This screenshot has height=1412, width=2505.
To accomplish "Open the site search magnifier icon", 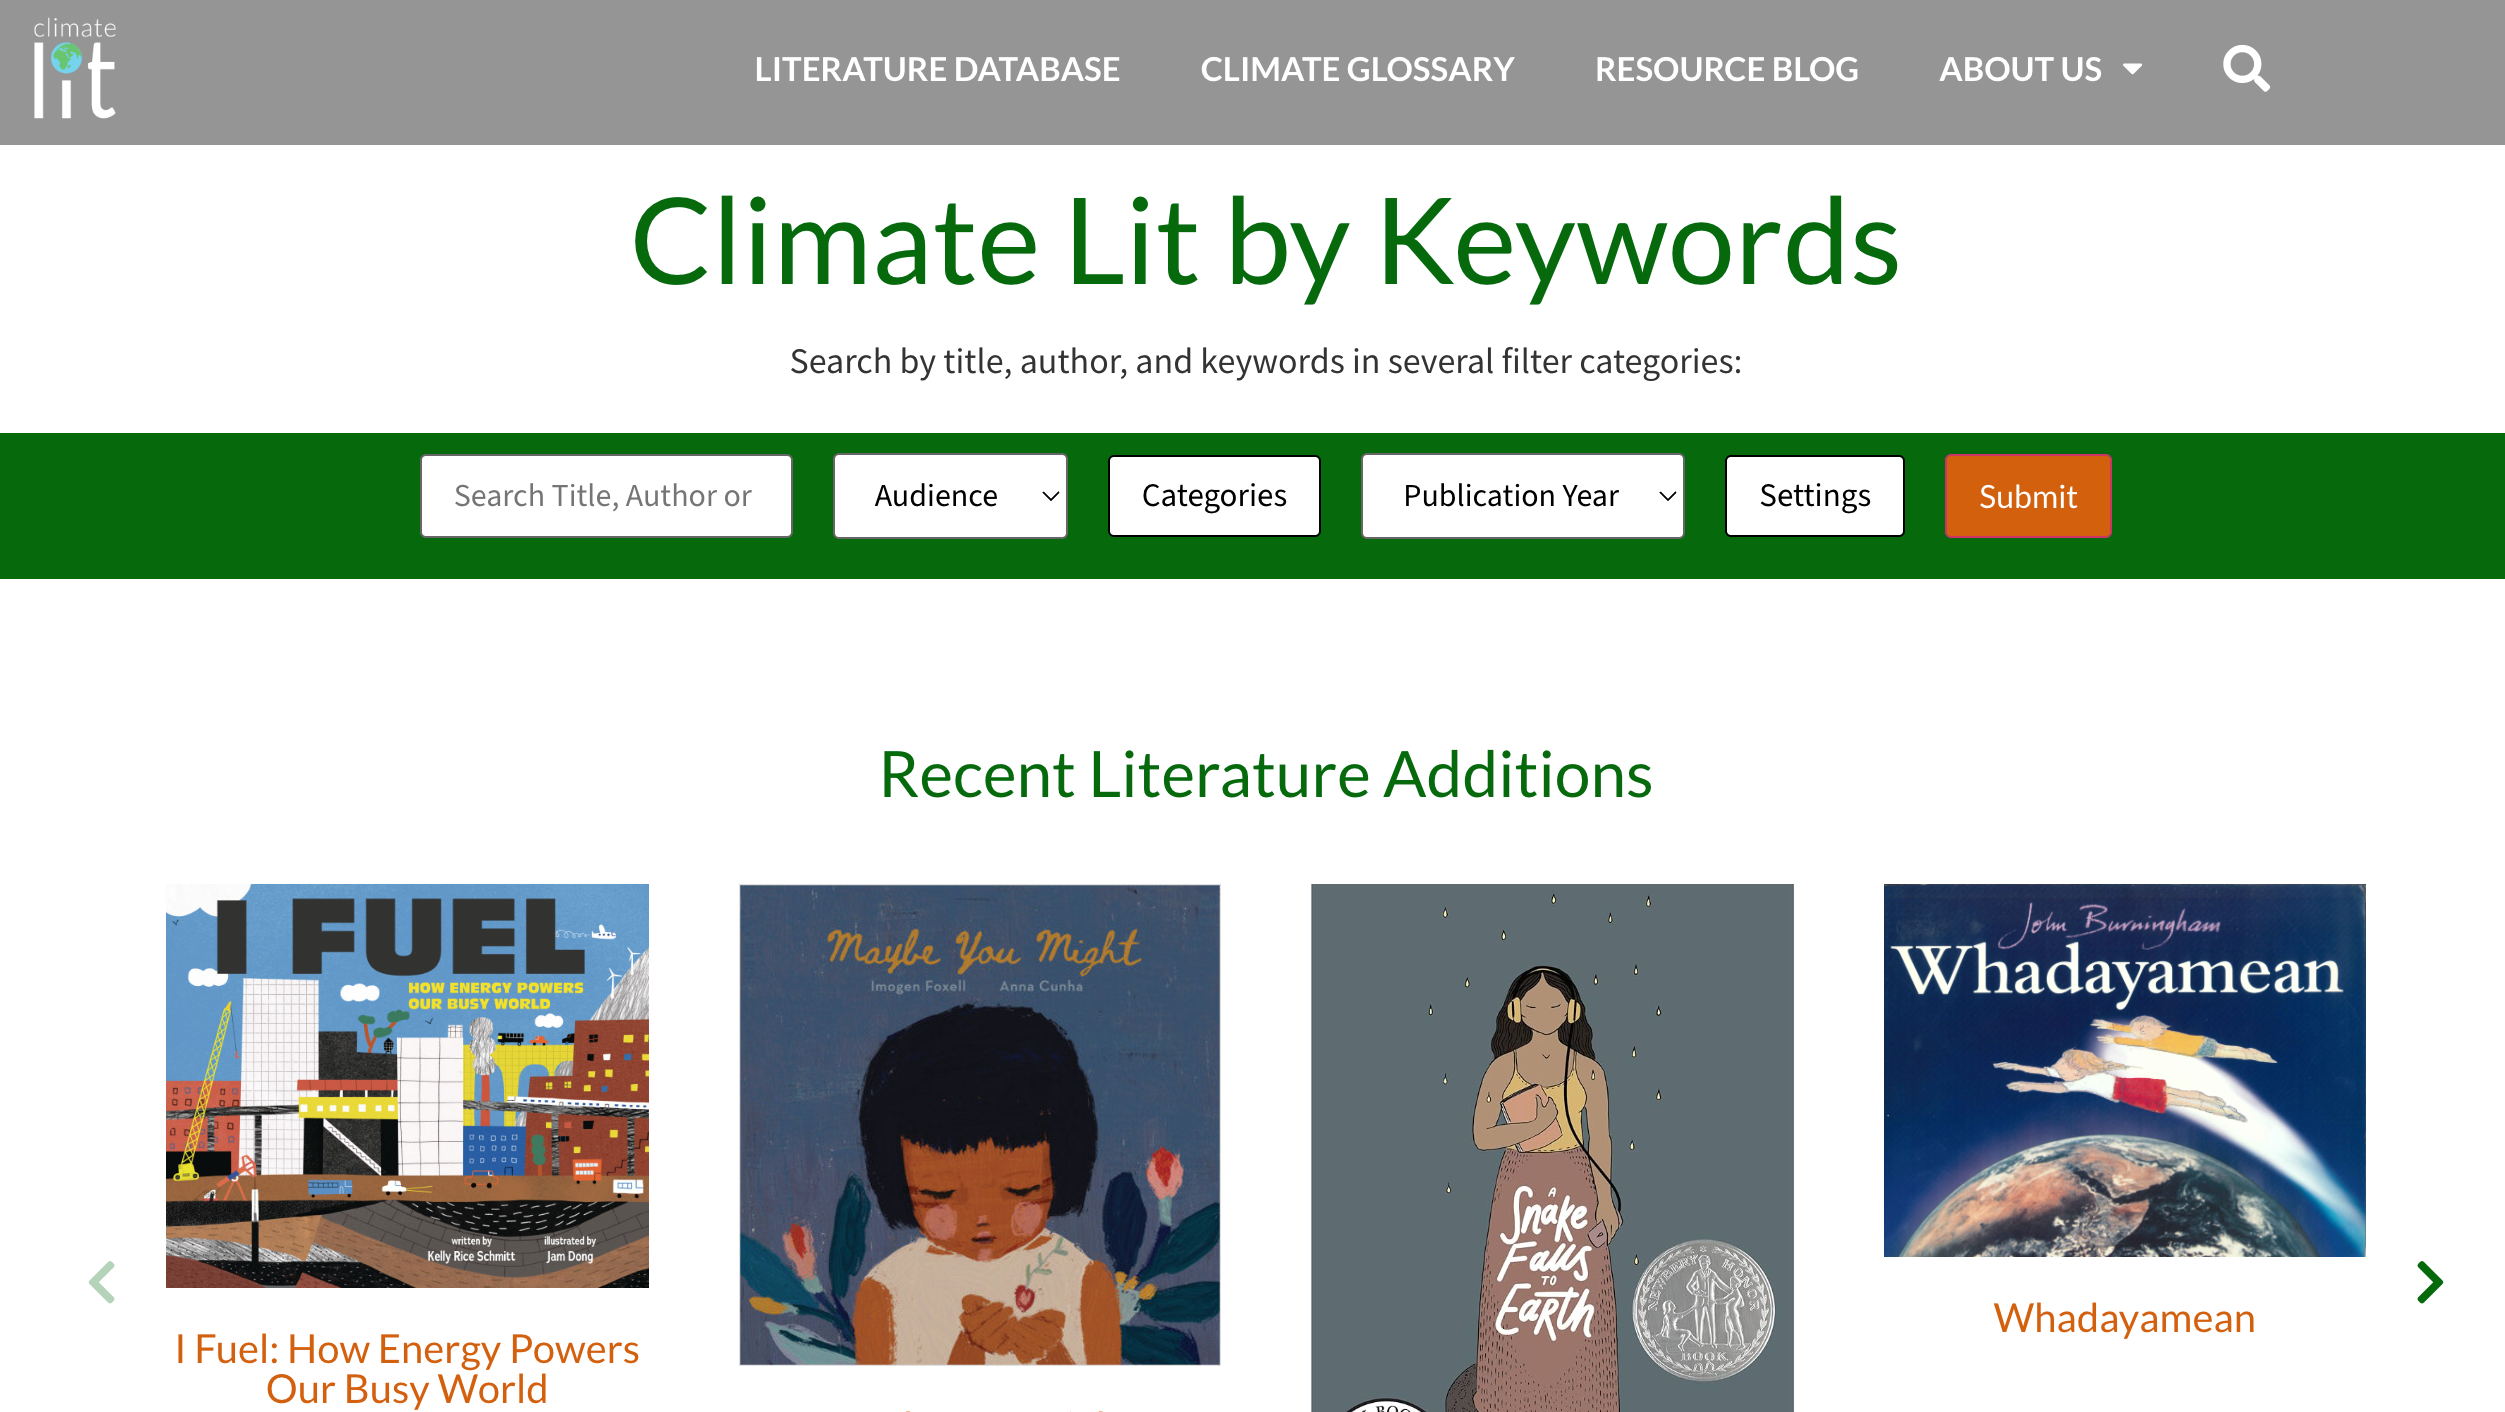I will (2245, 69).
